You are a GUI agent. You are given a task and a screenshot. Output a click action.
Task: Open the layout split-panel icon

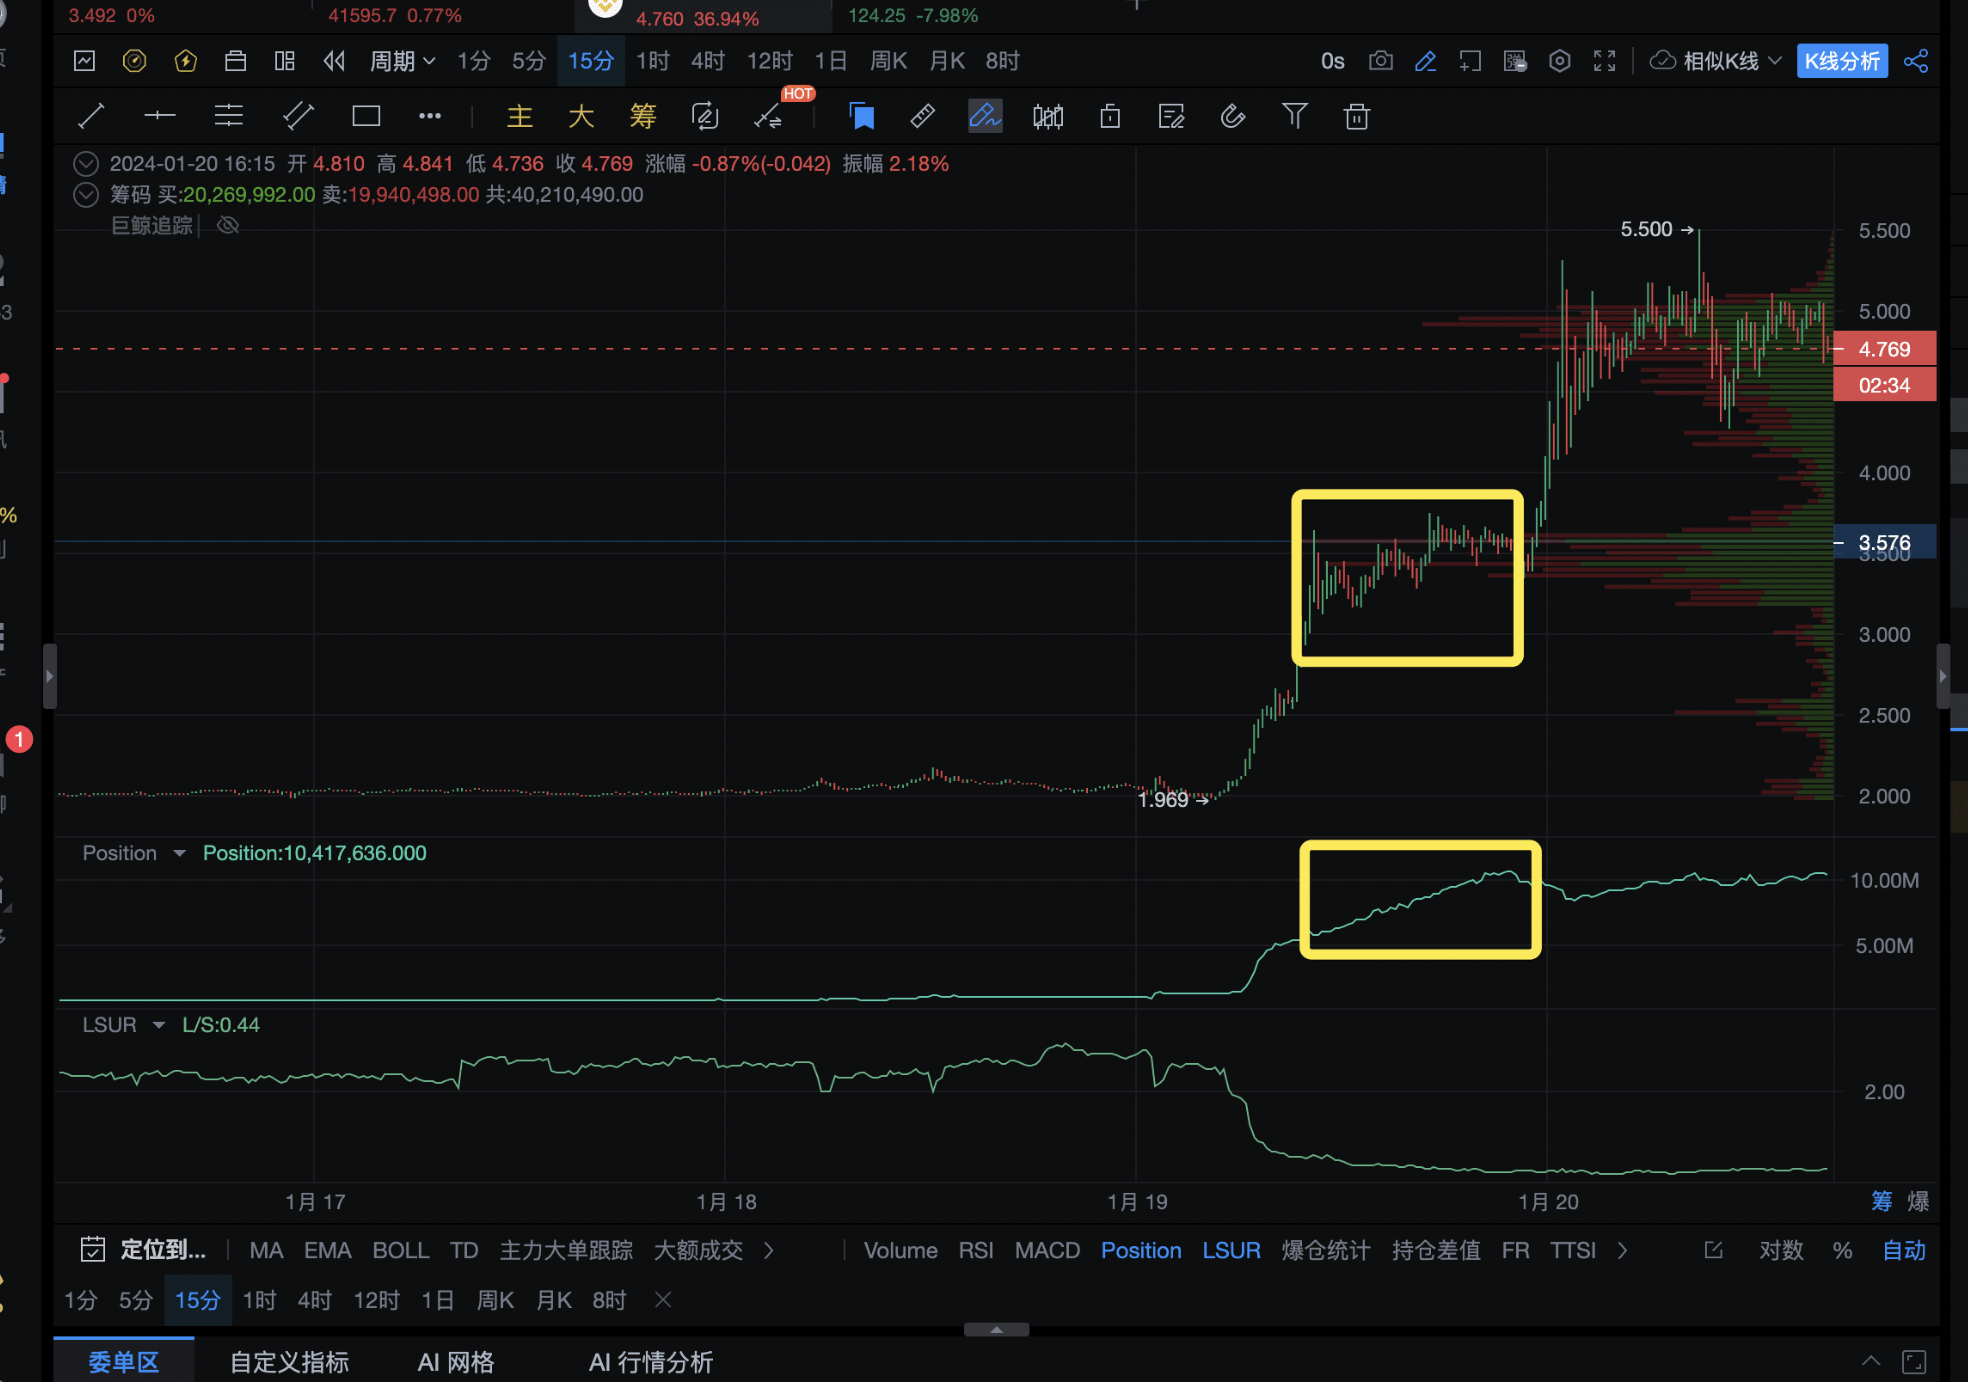coord(285,61)
